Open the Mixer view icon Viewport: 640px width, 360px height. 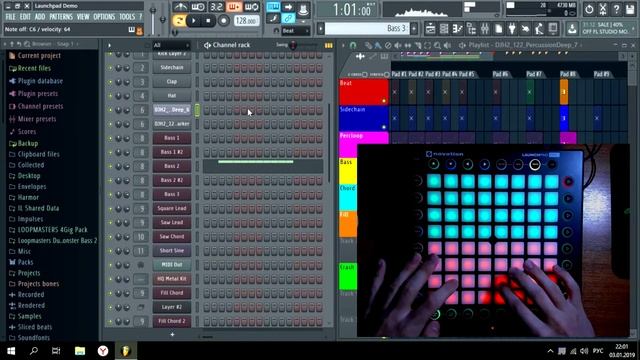pos(484,29)
